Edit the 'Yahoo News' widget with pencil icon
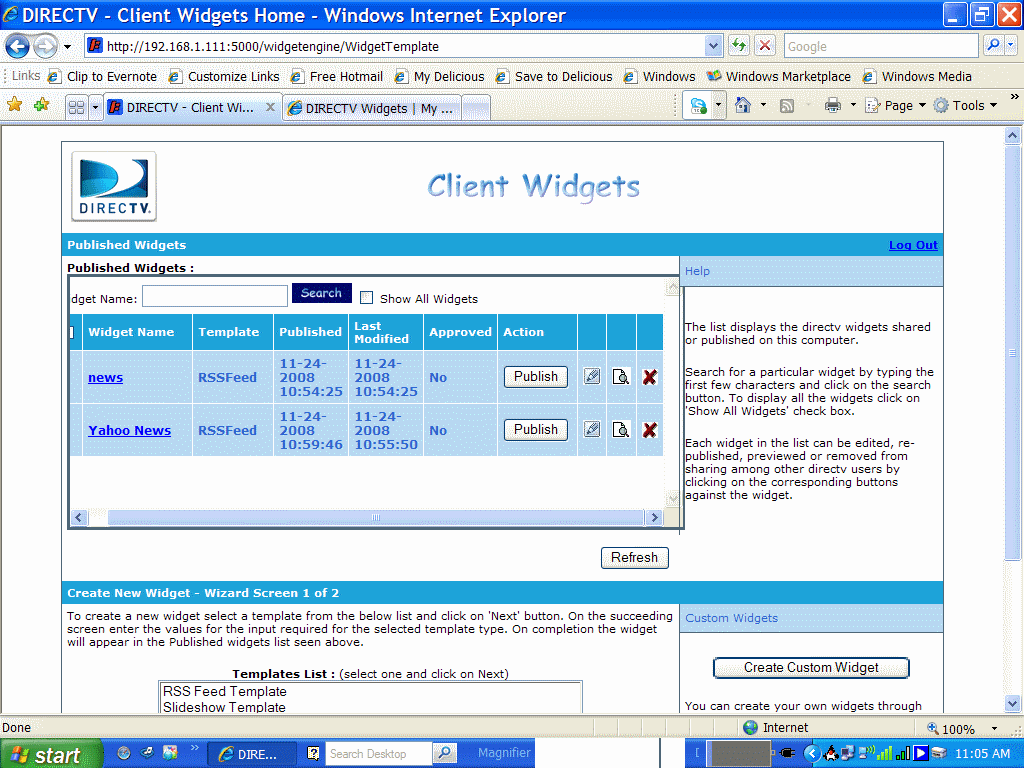This screenshot has height=768, width=1024. click(592, 430)
